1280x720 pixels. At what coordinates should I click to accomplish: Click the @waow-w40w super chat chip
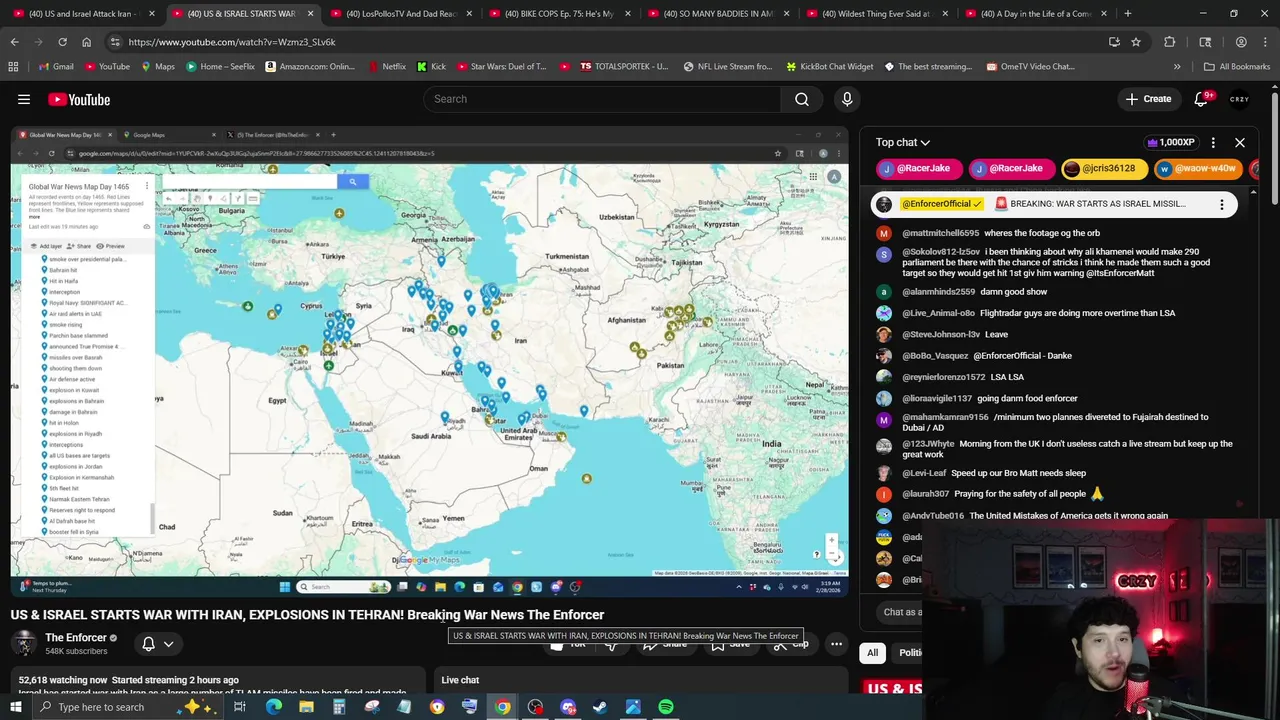1197,169
